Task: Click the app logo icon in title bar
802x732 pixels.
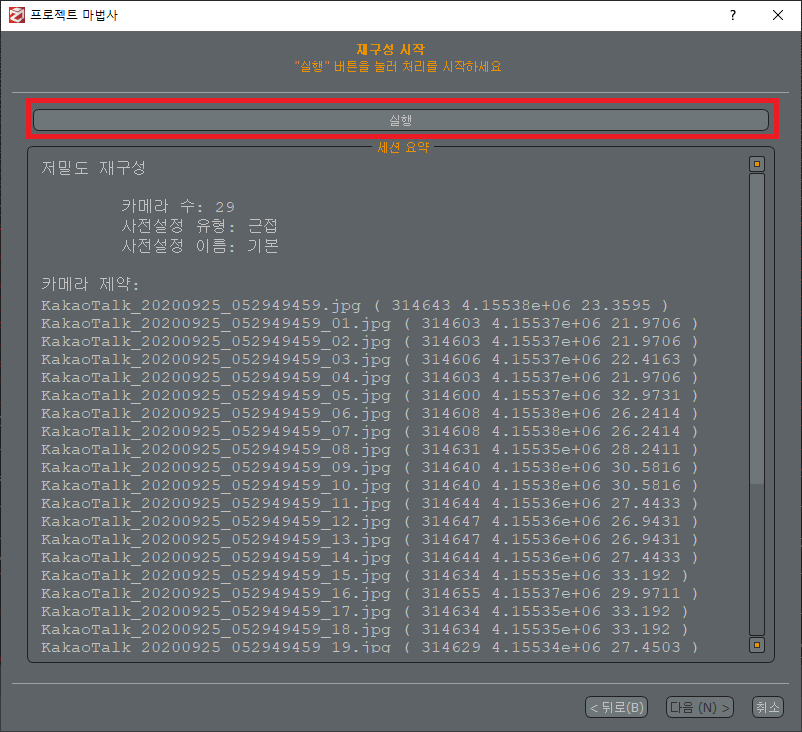Action: (x=16, y=15)
